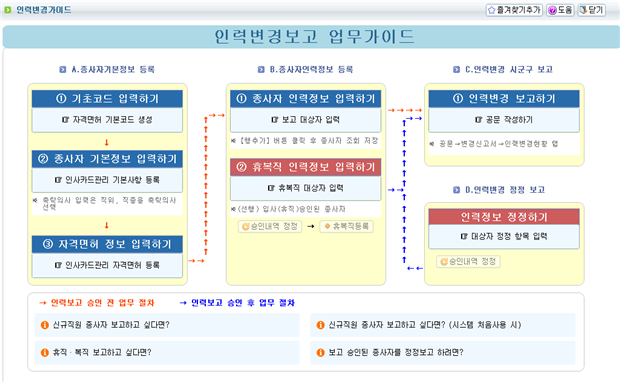Screen dimensions: 620x382
Task: Open 인사카드관리 자격면허 등록 link
Action: click(107, 265)
